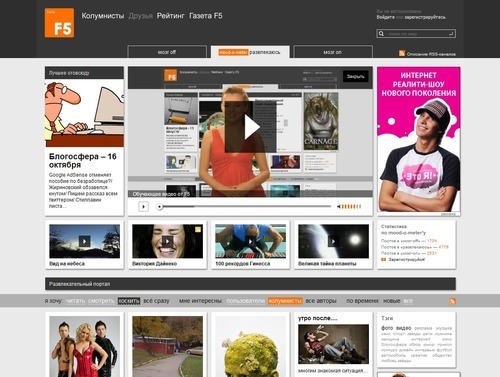Open the moss-covered head post image

250,347
